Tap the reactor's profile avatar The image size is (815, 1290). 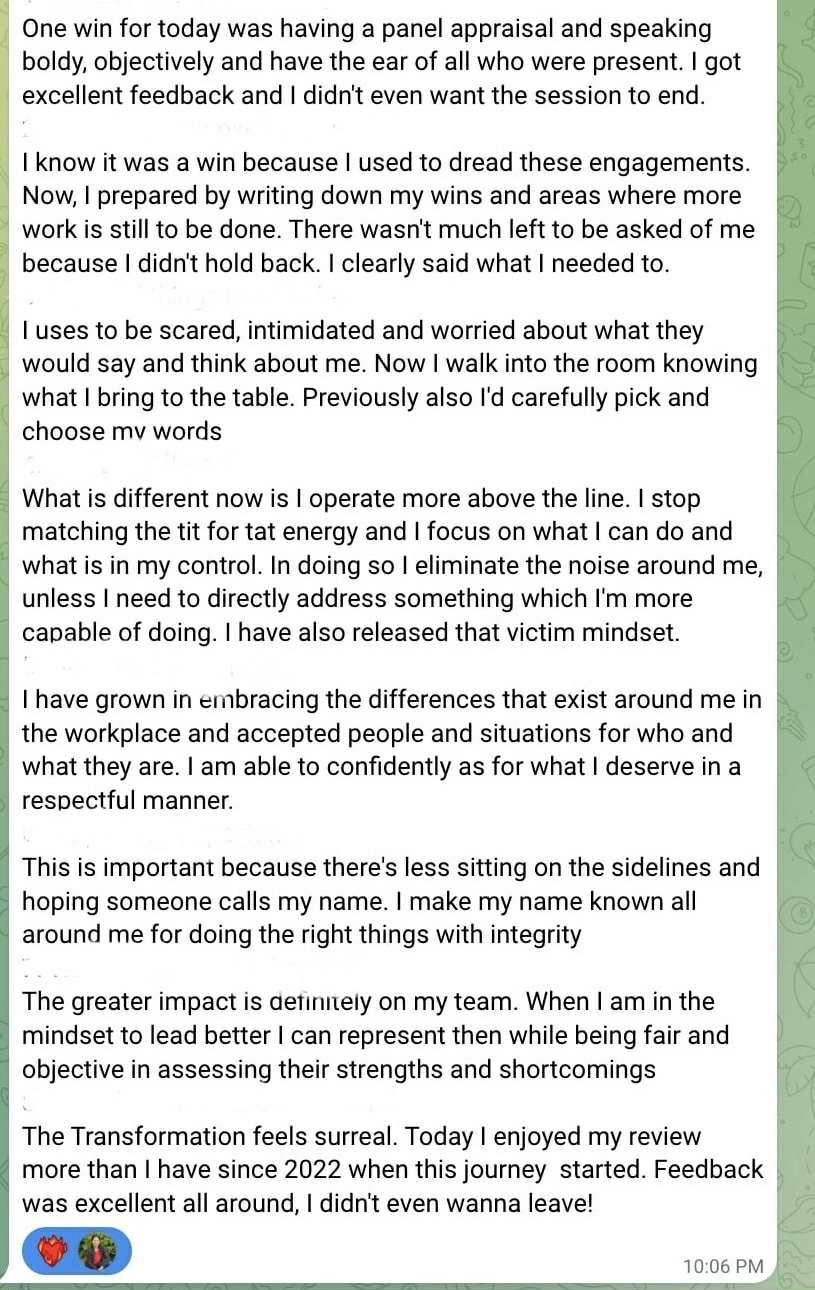[97, 1251]
